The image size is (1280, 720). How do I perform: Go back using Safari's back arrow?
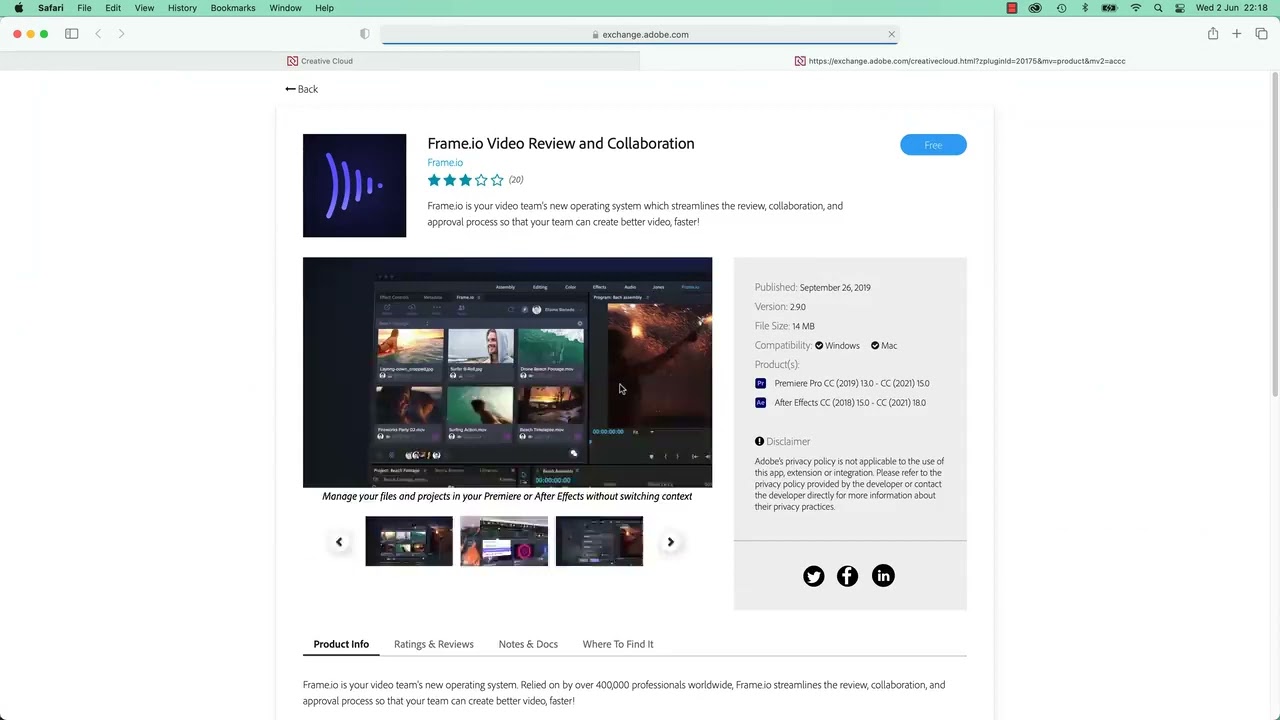(x=98, y=34)
